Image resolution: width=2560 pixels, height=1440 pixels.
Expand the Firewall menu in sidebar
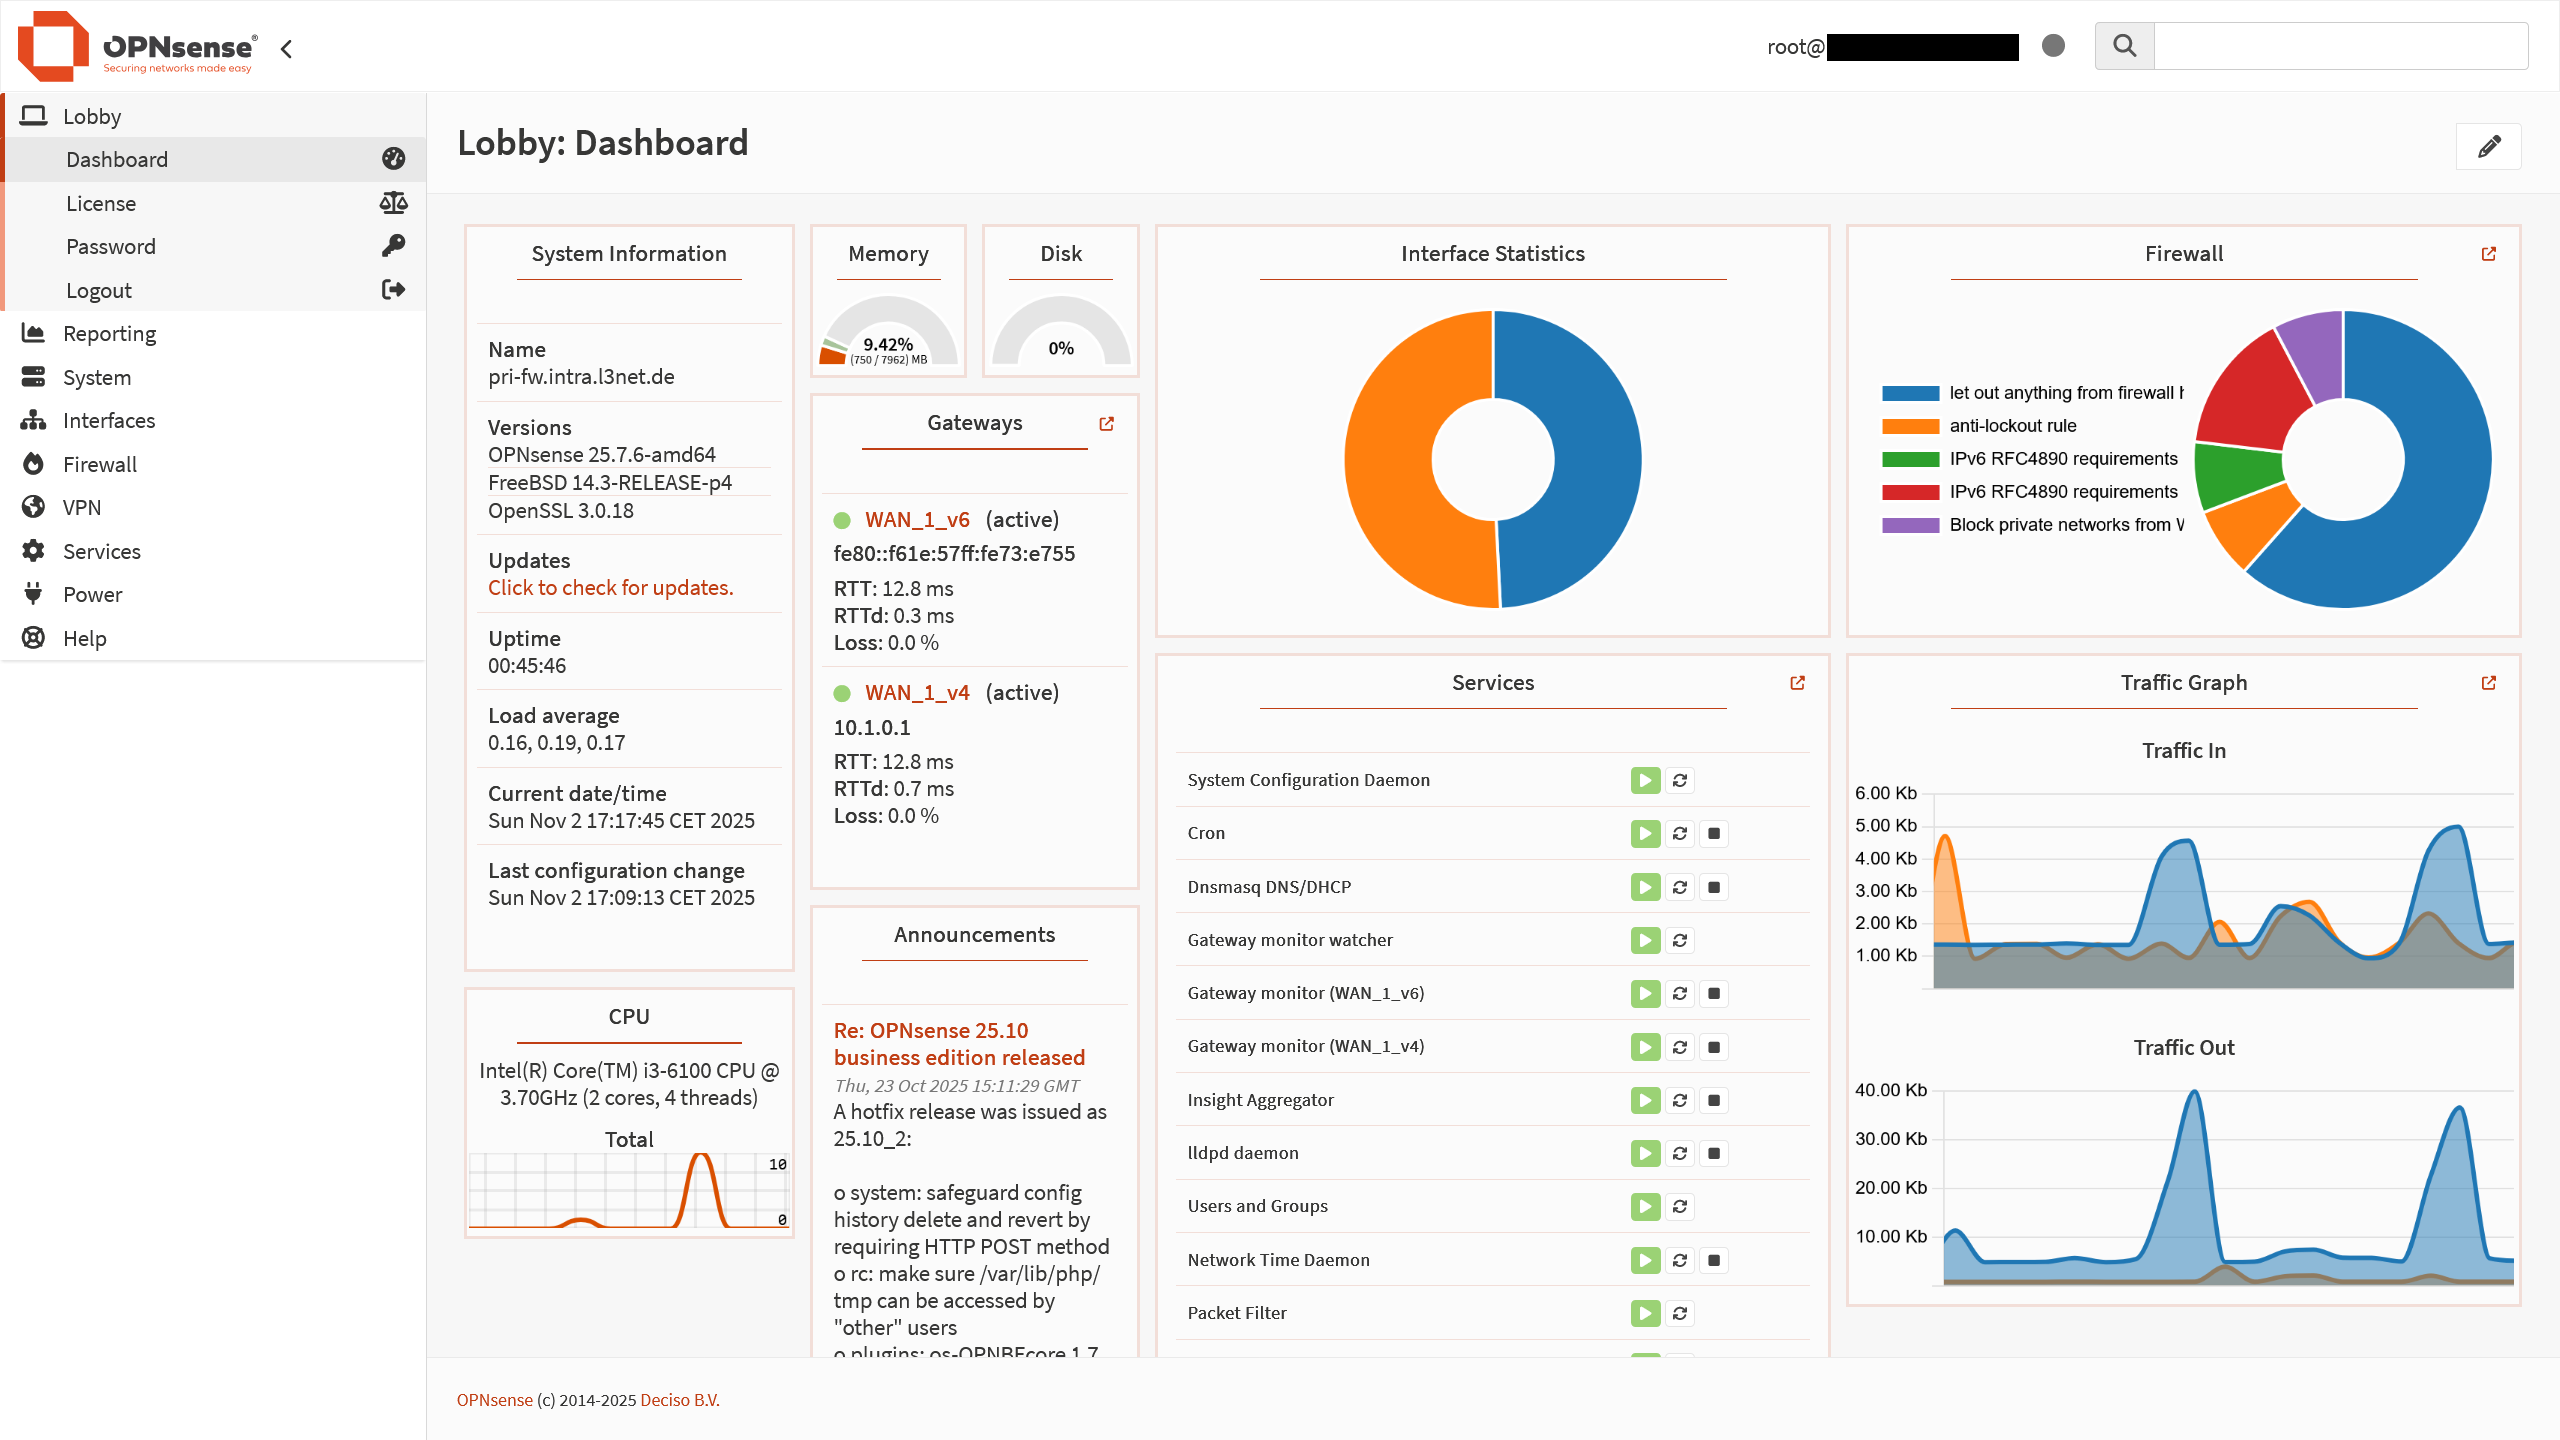[x=100, y=464]
